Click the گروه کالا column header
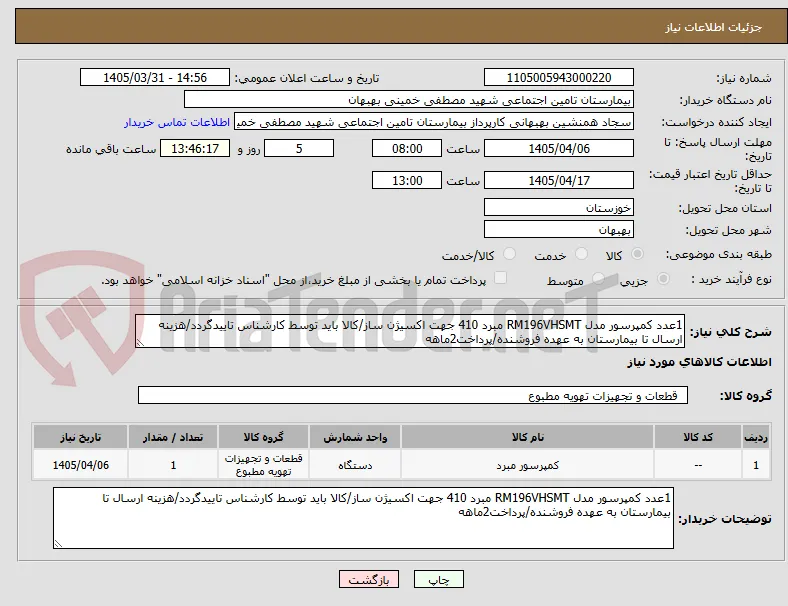788x606 pixels. click(x=263, y=437)
